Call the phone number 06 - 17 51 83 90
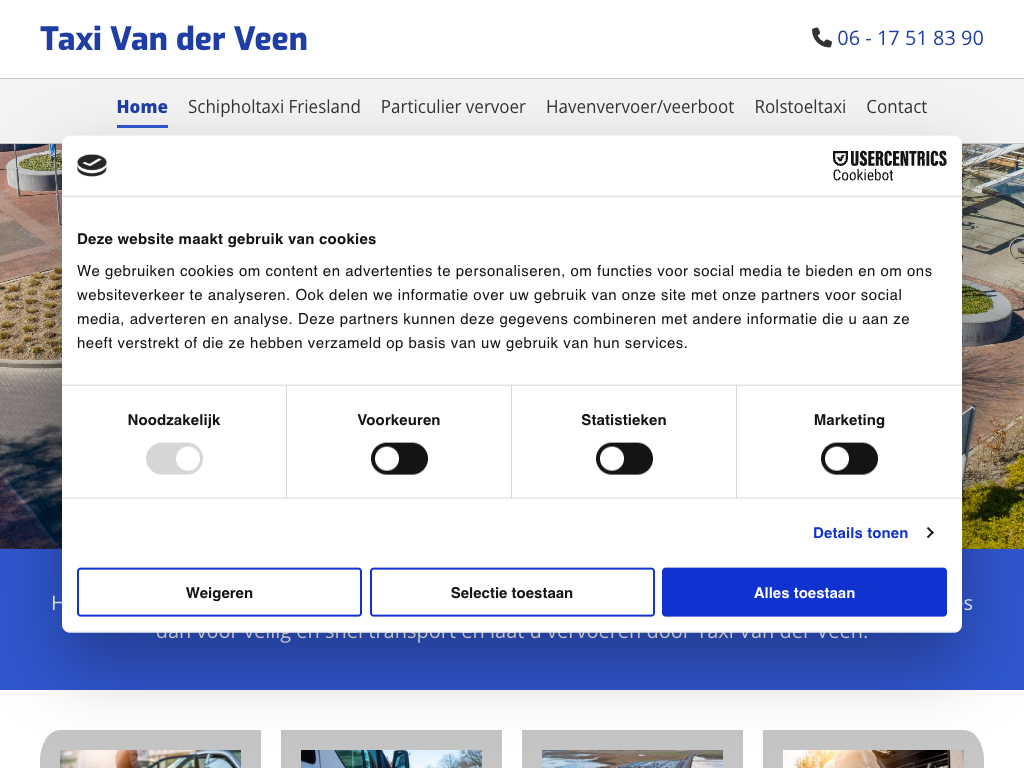This screenshot has width=1024, height=768. coord(910,38)
